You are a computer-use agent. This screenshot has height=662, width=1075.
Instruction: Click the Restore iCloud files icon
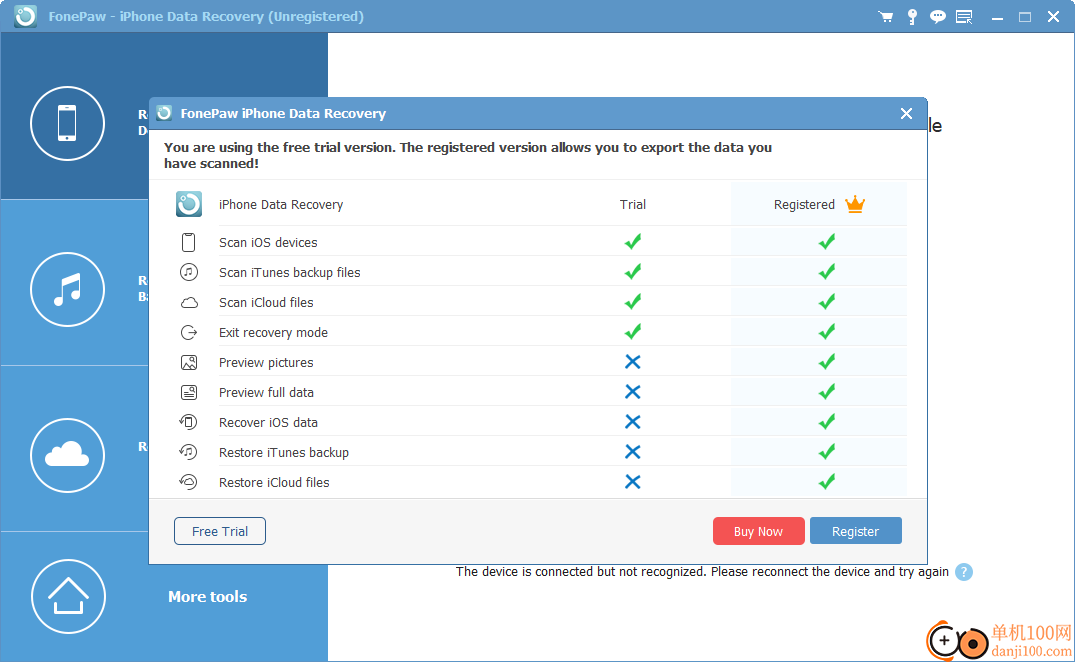coord(189,482)
